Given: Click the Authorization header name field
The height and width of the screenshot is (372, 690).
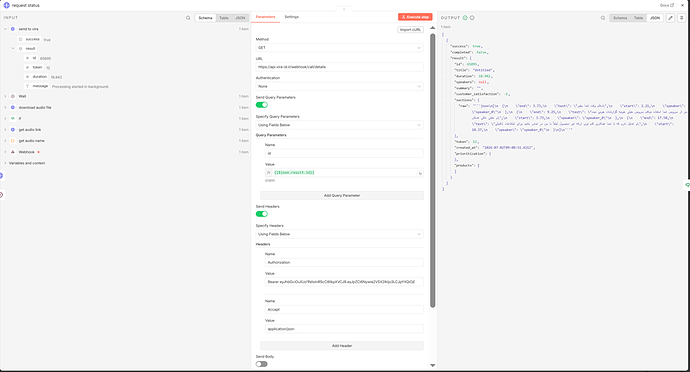Looking at the screenshot, I should [344, 262].
